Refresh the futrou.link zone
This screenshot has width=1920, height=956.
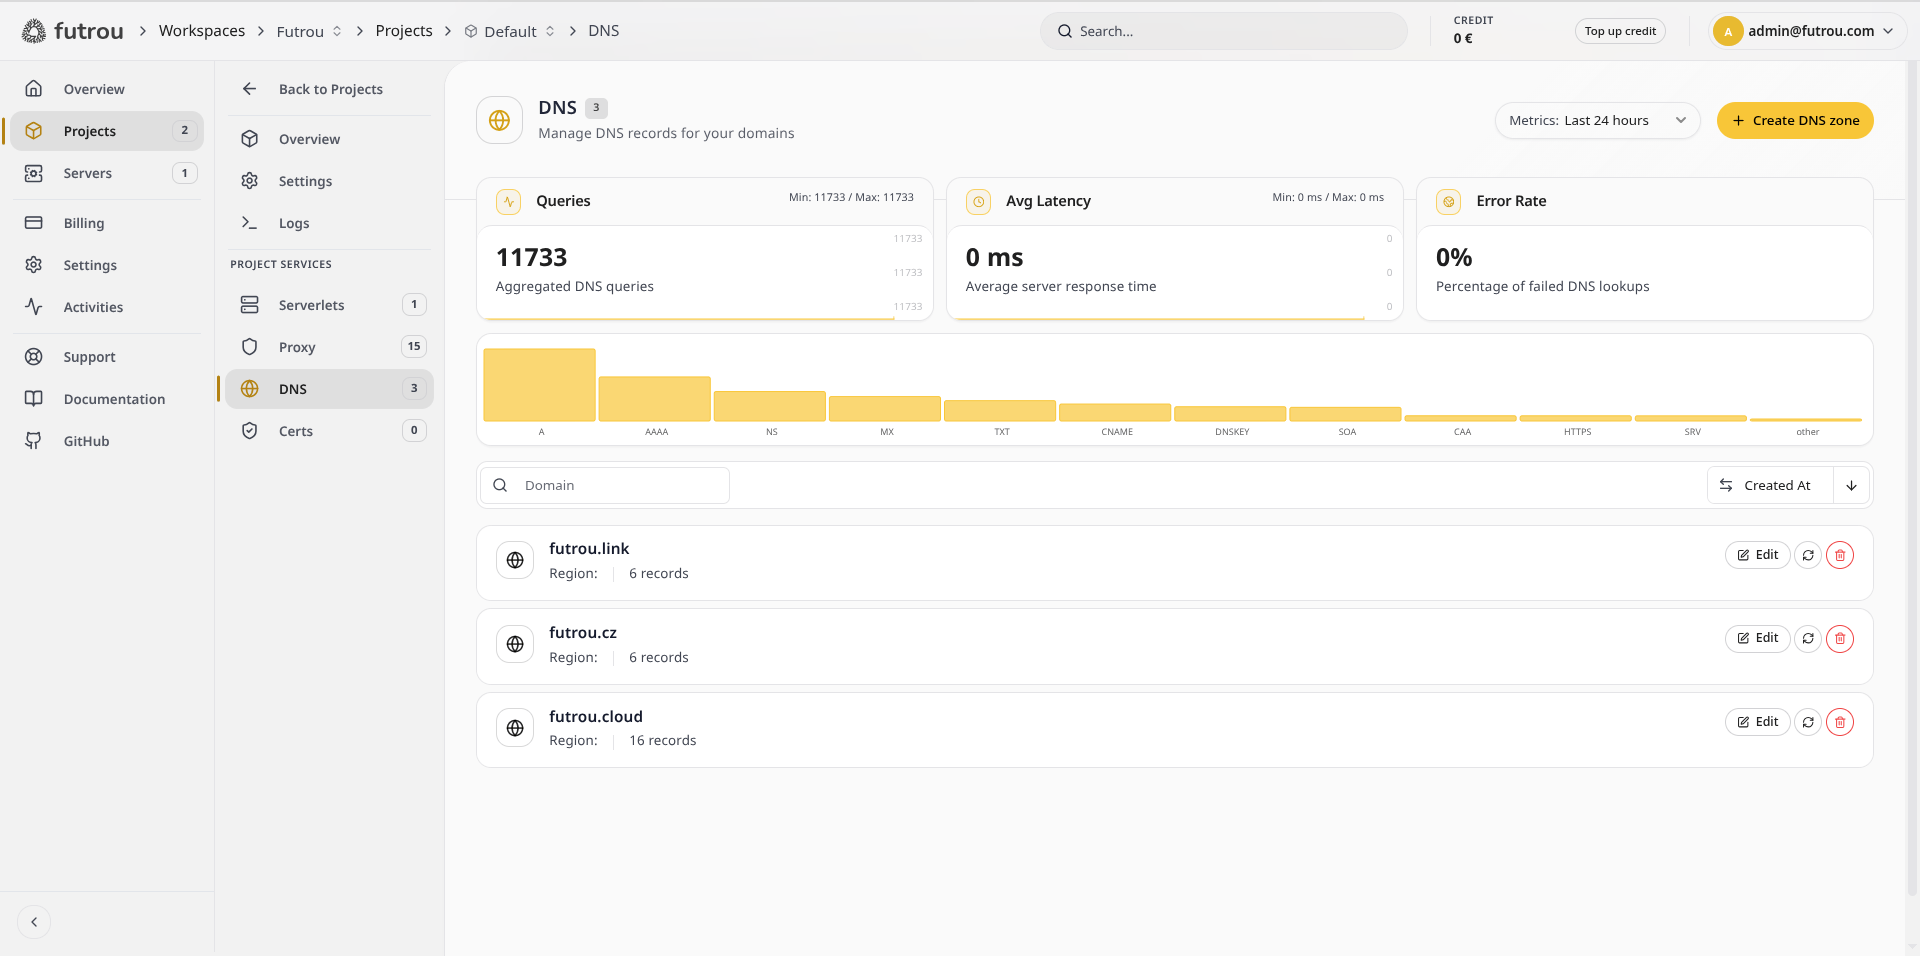coord(1808,555)
